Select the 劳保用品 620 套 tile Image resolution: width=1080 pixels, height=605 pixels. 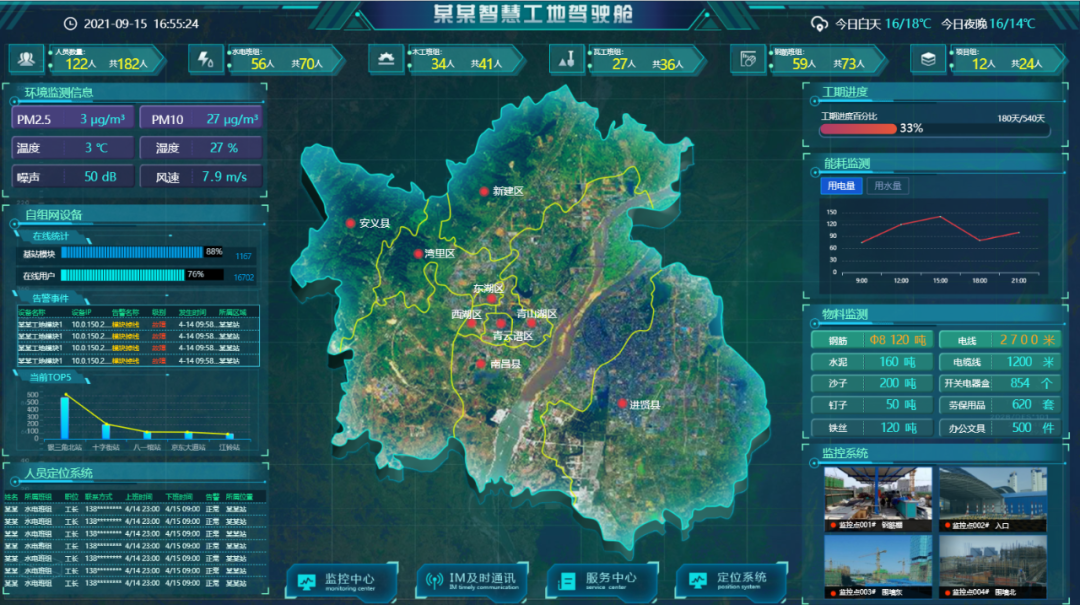999,405
